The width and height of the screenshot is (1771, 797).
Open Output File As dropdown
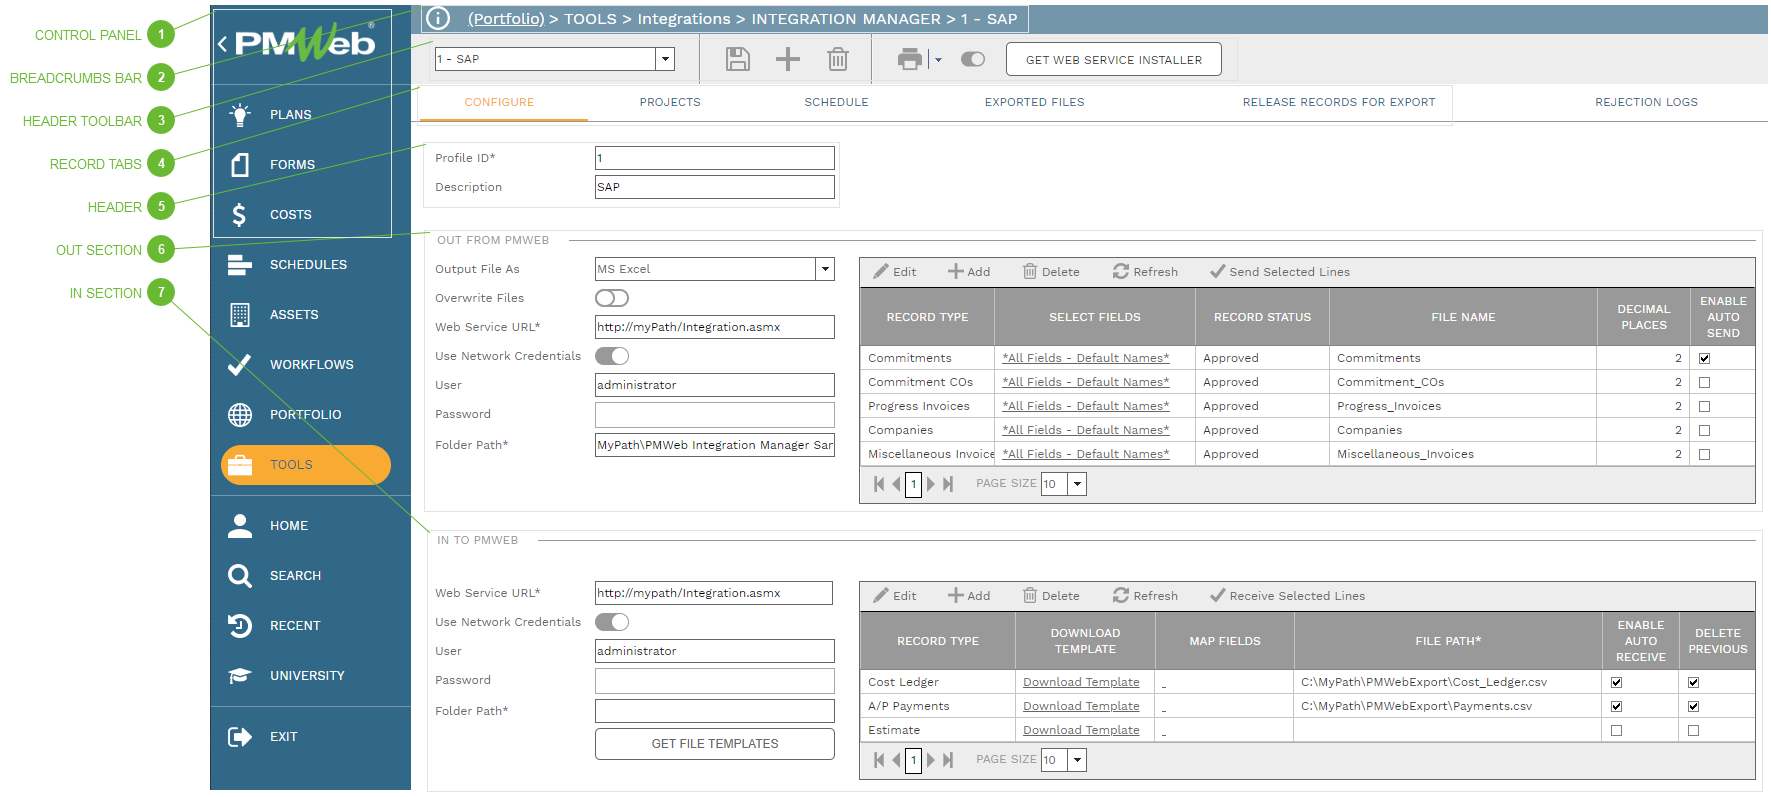[x=825, y=269]
